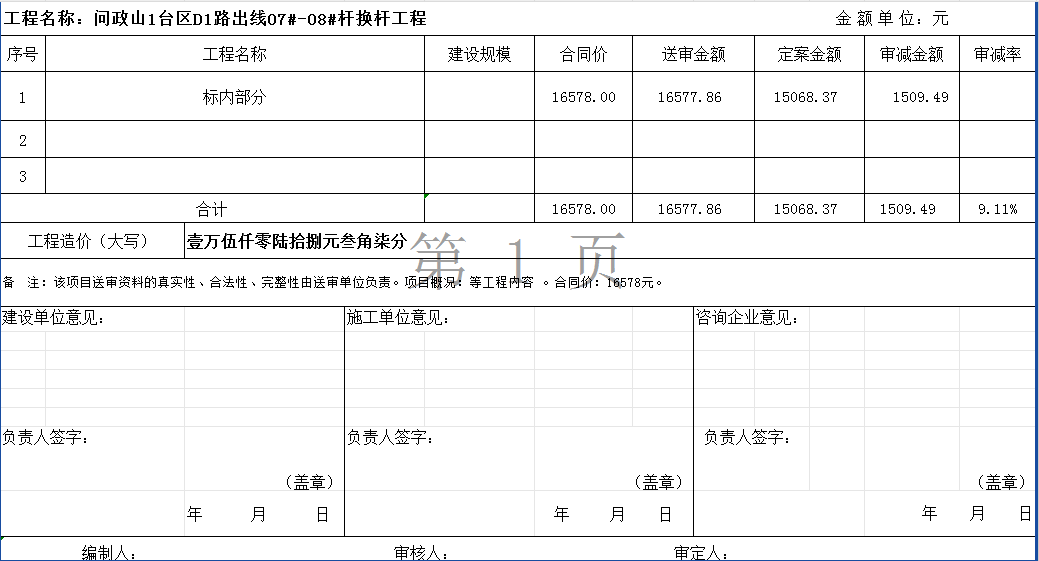This screenshot has width=1039, height=561.
Task: Select the 9.11% 审减率 cell
Action: coord(997,209)
